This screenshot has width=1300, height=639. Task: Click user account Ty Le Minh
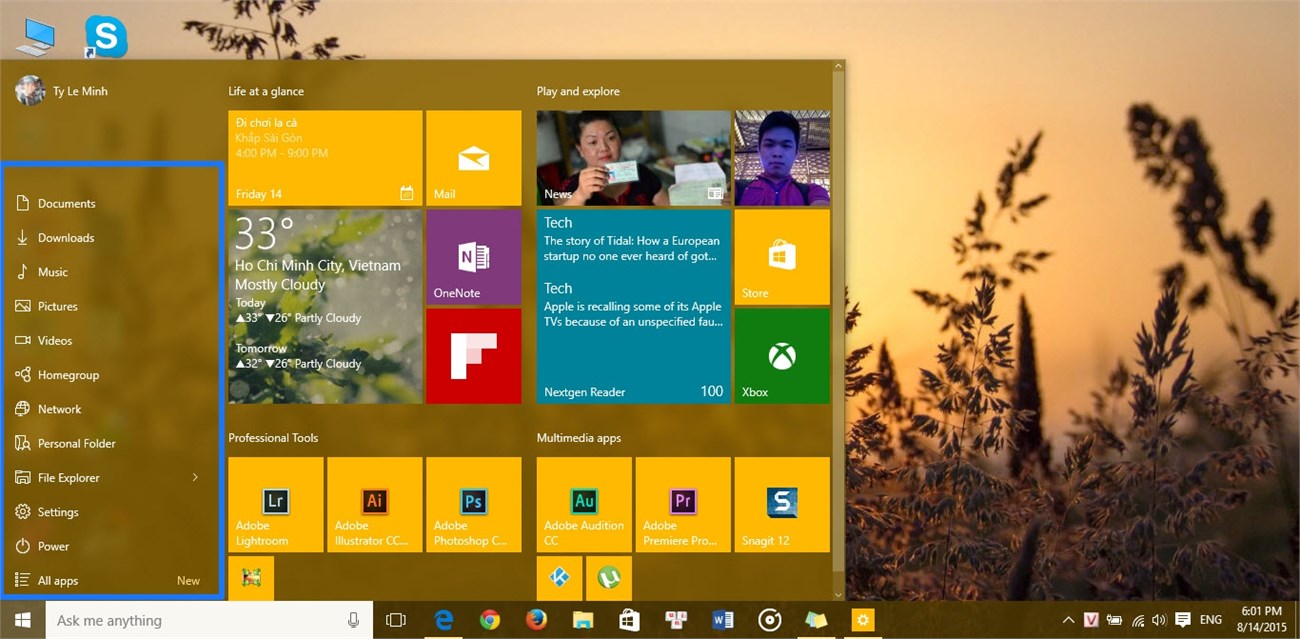62,91
